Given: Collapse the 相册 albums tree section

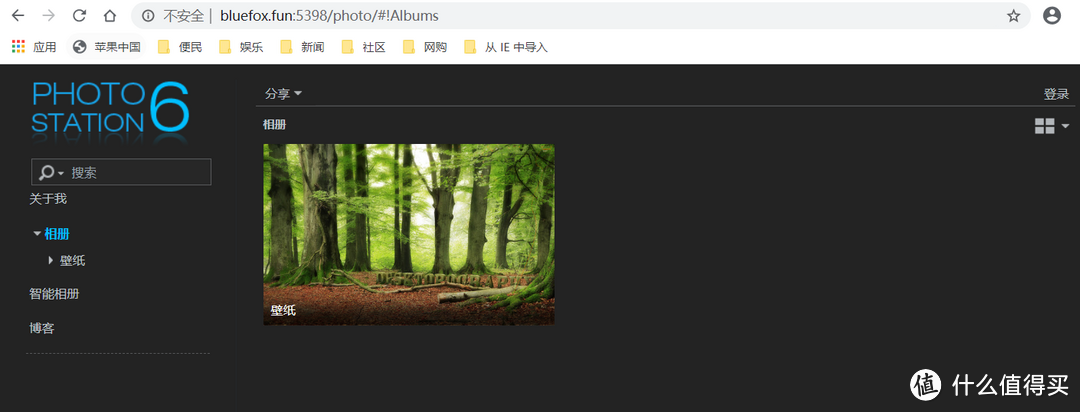Looking at the screenshot, I should tap(37, 234).
